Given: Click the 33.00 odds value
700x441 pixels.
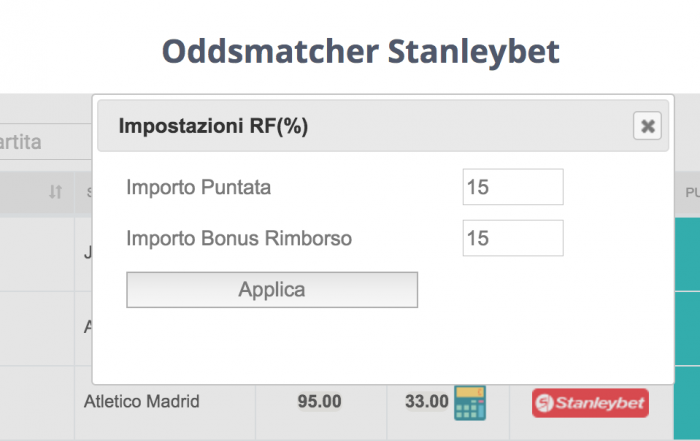Looking at the screenshot, I should tap(426, 401).
